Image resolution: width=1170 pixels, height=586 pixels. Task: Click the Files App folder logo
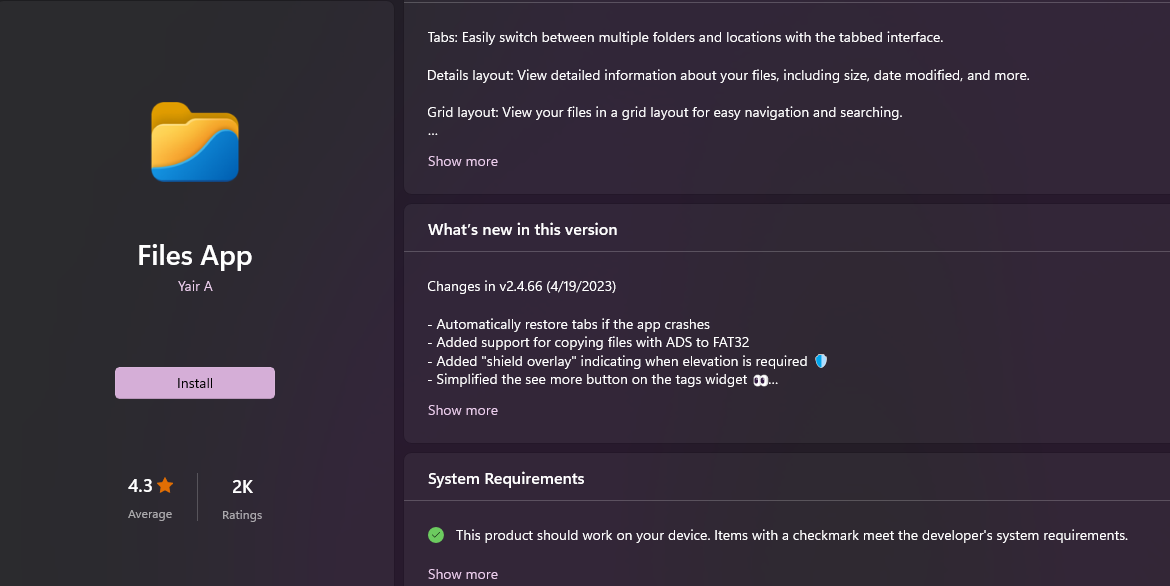point(195,141)
